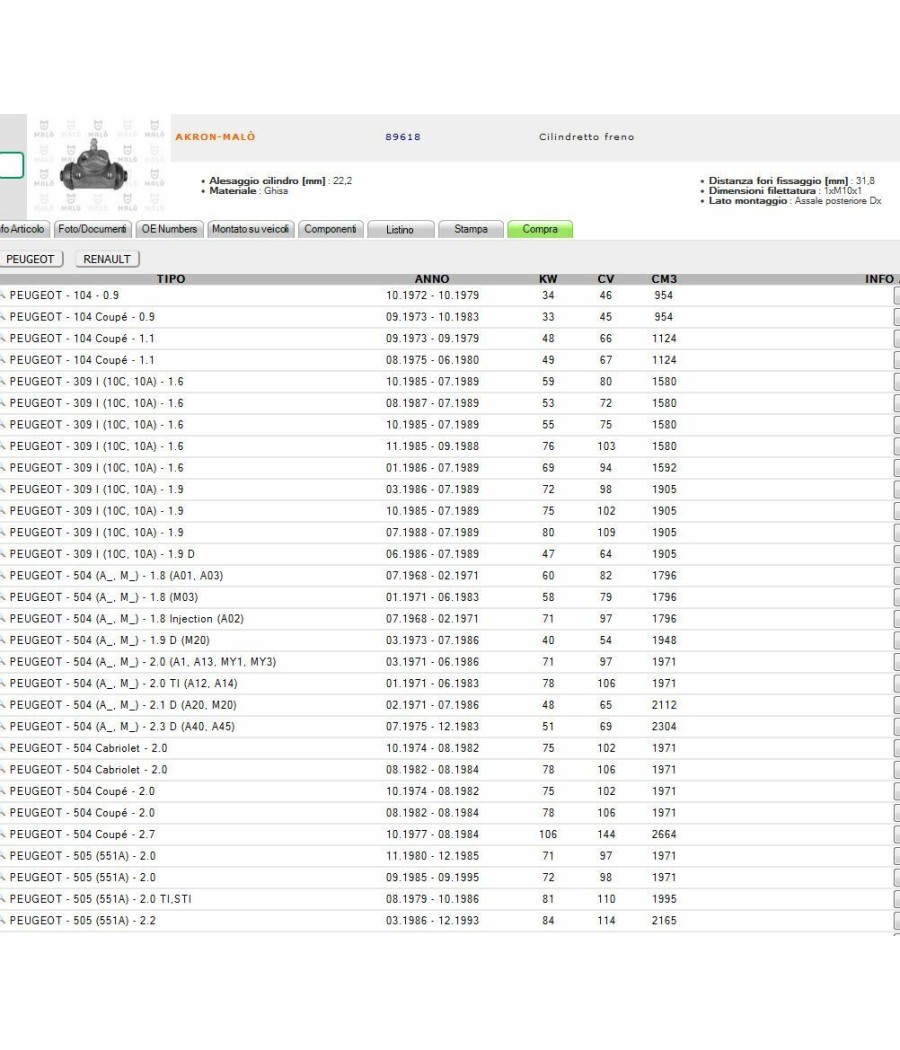The width and height of the screenshot is (900, 1050).
Task: Click the year range 11.1985 - 09.1988
Action: point(433,446)
